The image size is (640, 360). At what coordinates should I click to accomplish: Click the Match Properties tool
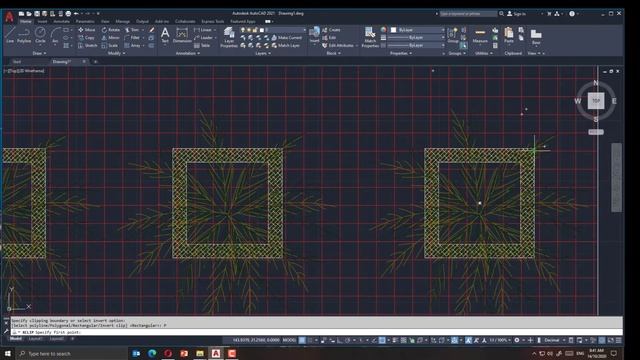pos(370,37)
